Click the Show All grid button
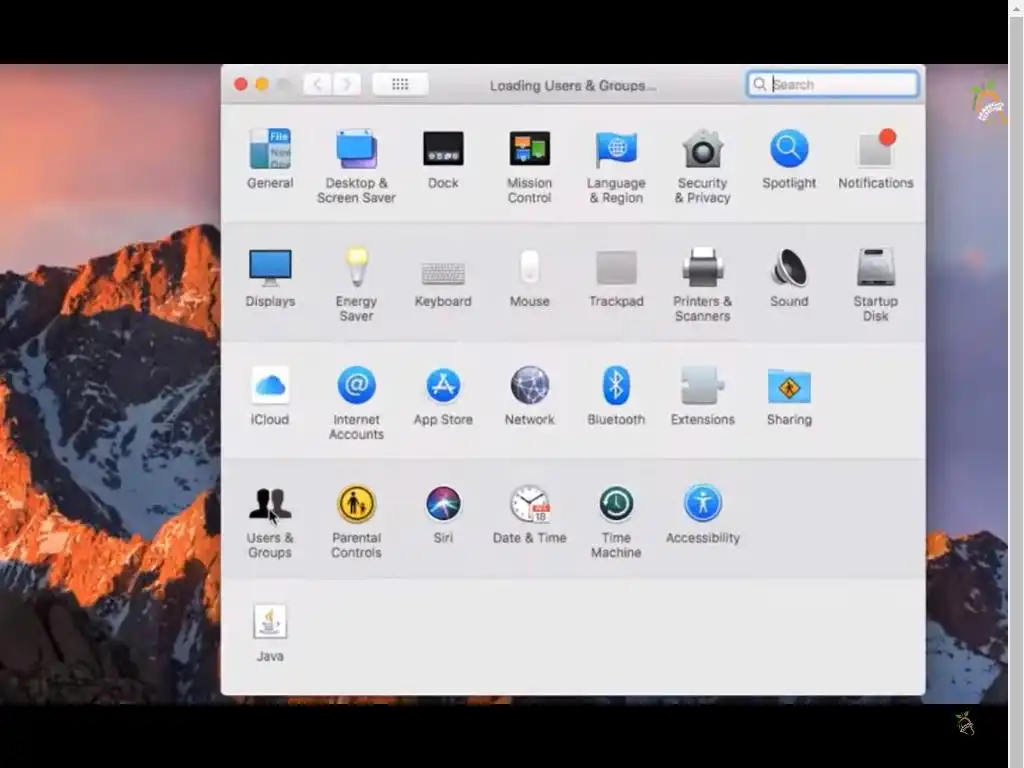The height and width of the screenshot is (768, 1024). tap(400, 84)
